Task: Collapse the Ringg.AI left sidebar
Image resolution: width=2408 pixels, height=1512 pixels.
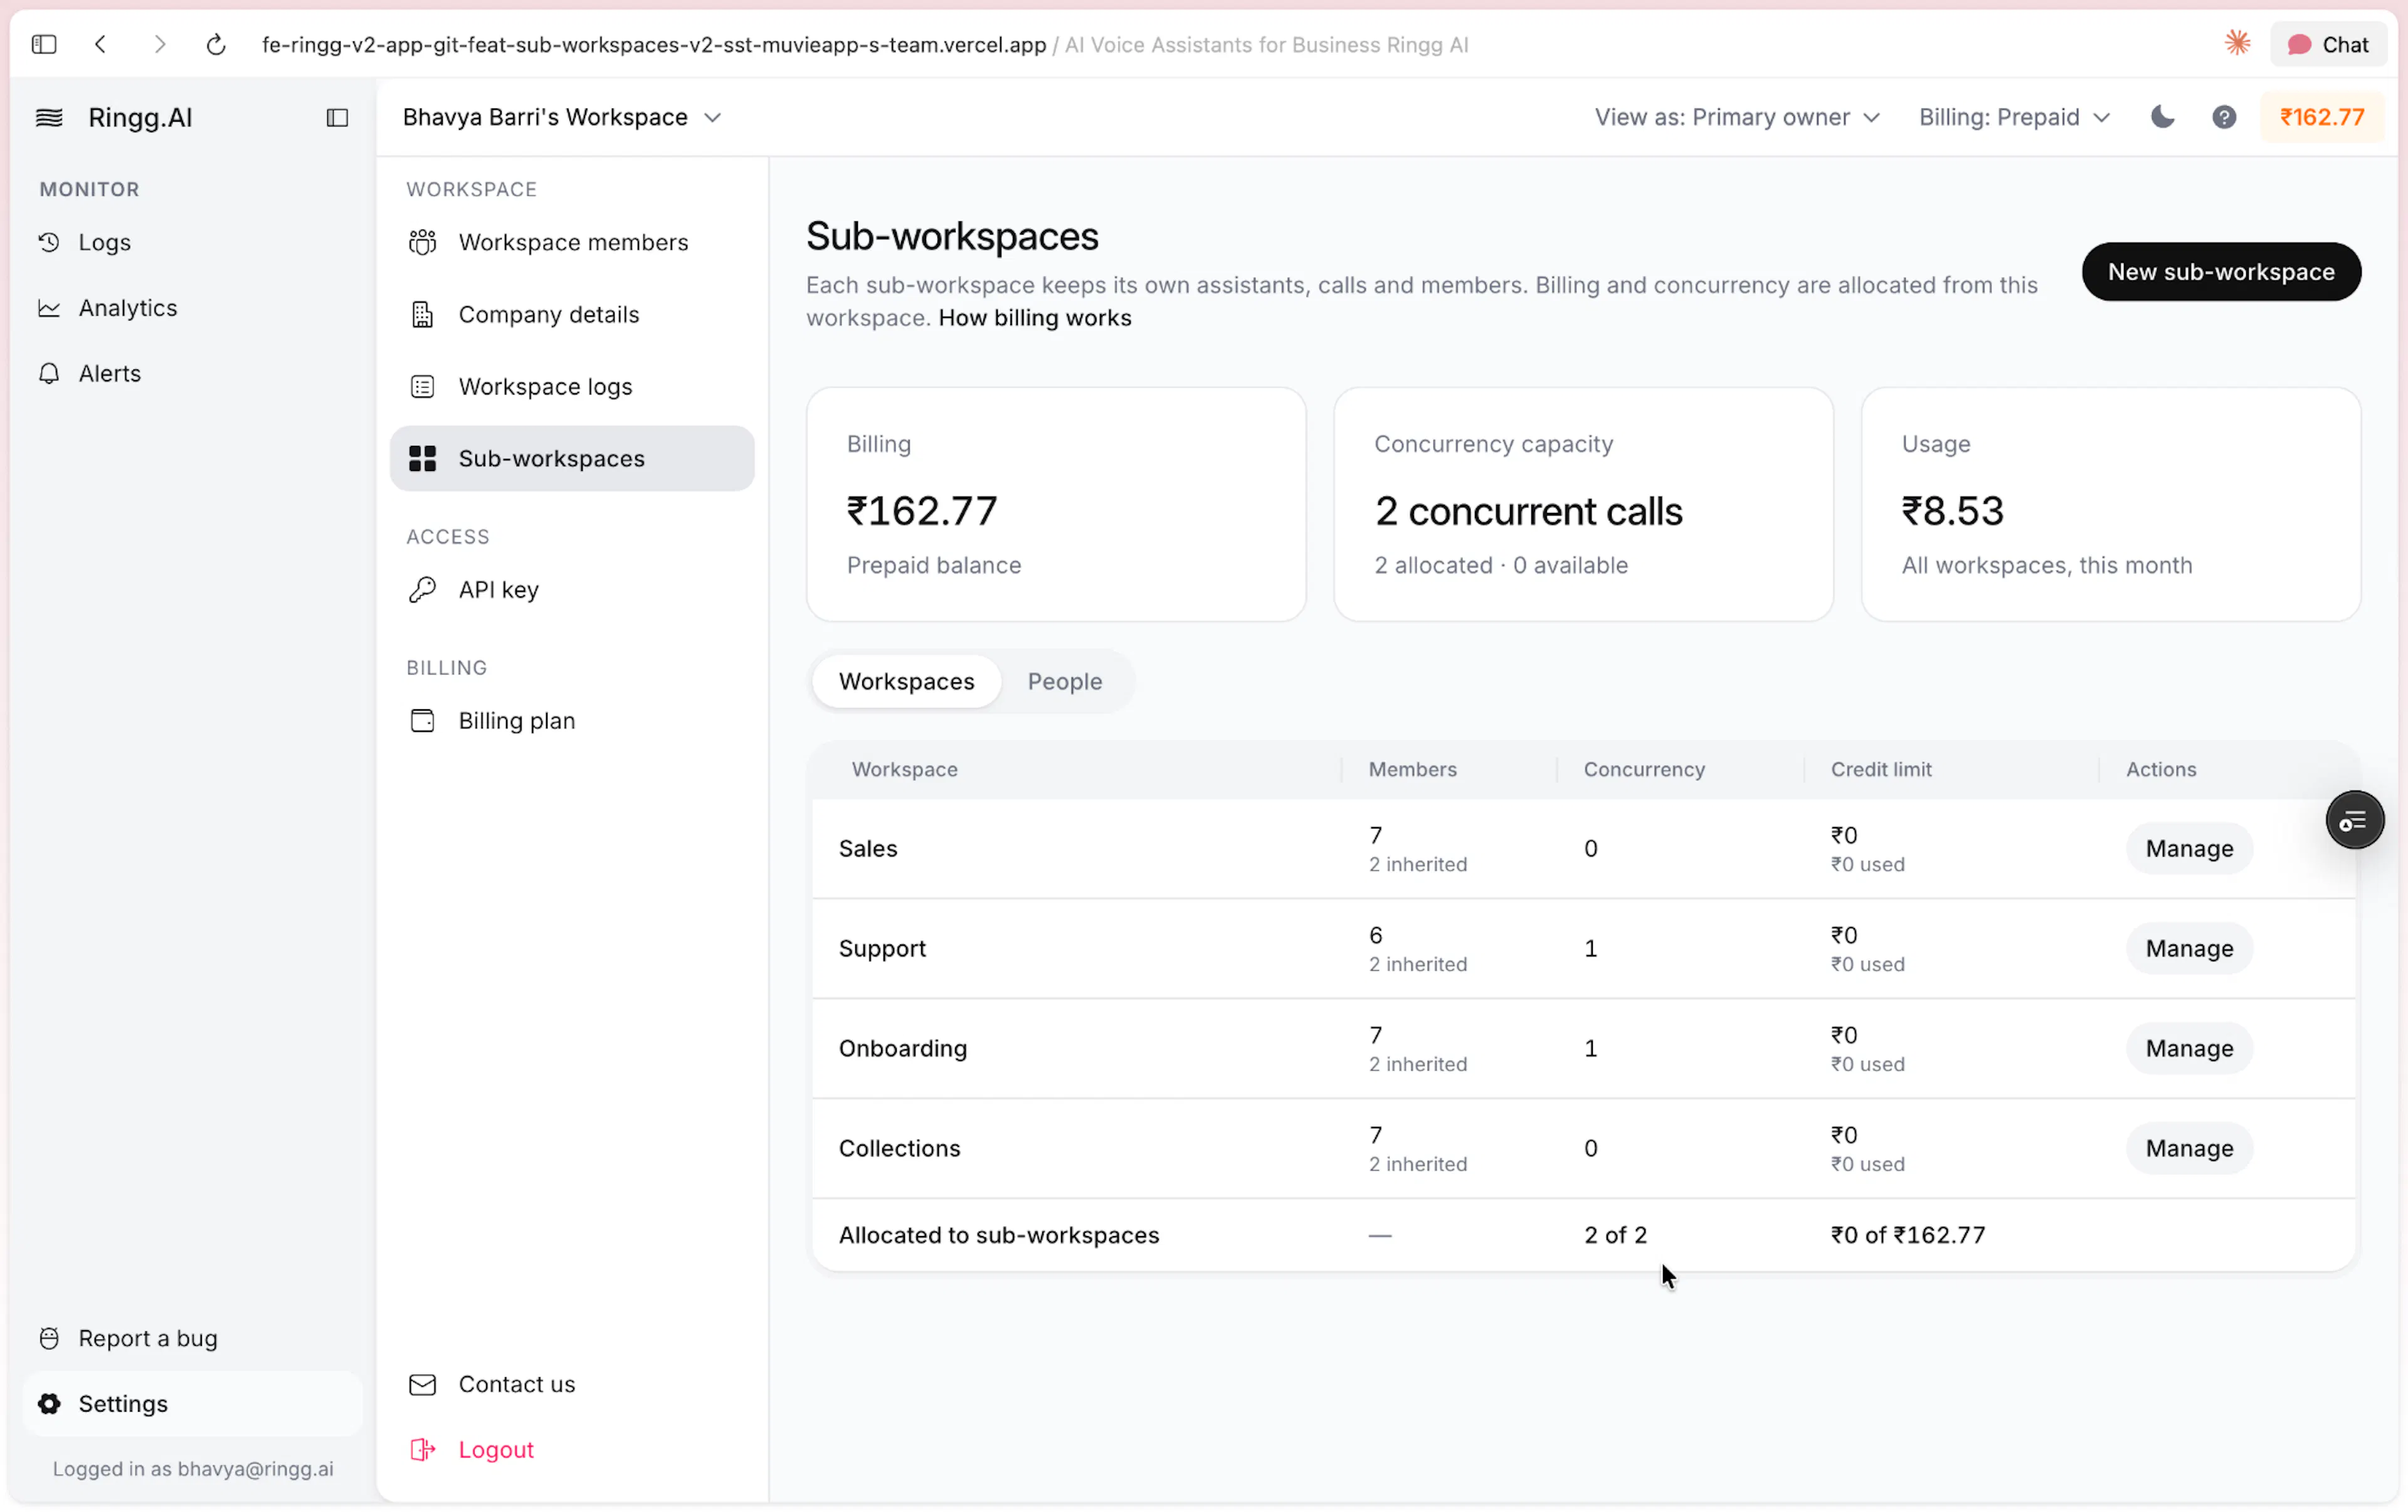Action: 337,118
